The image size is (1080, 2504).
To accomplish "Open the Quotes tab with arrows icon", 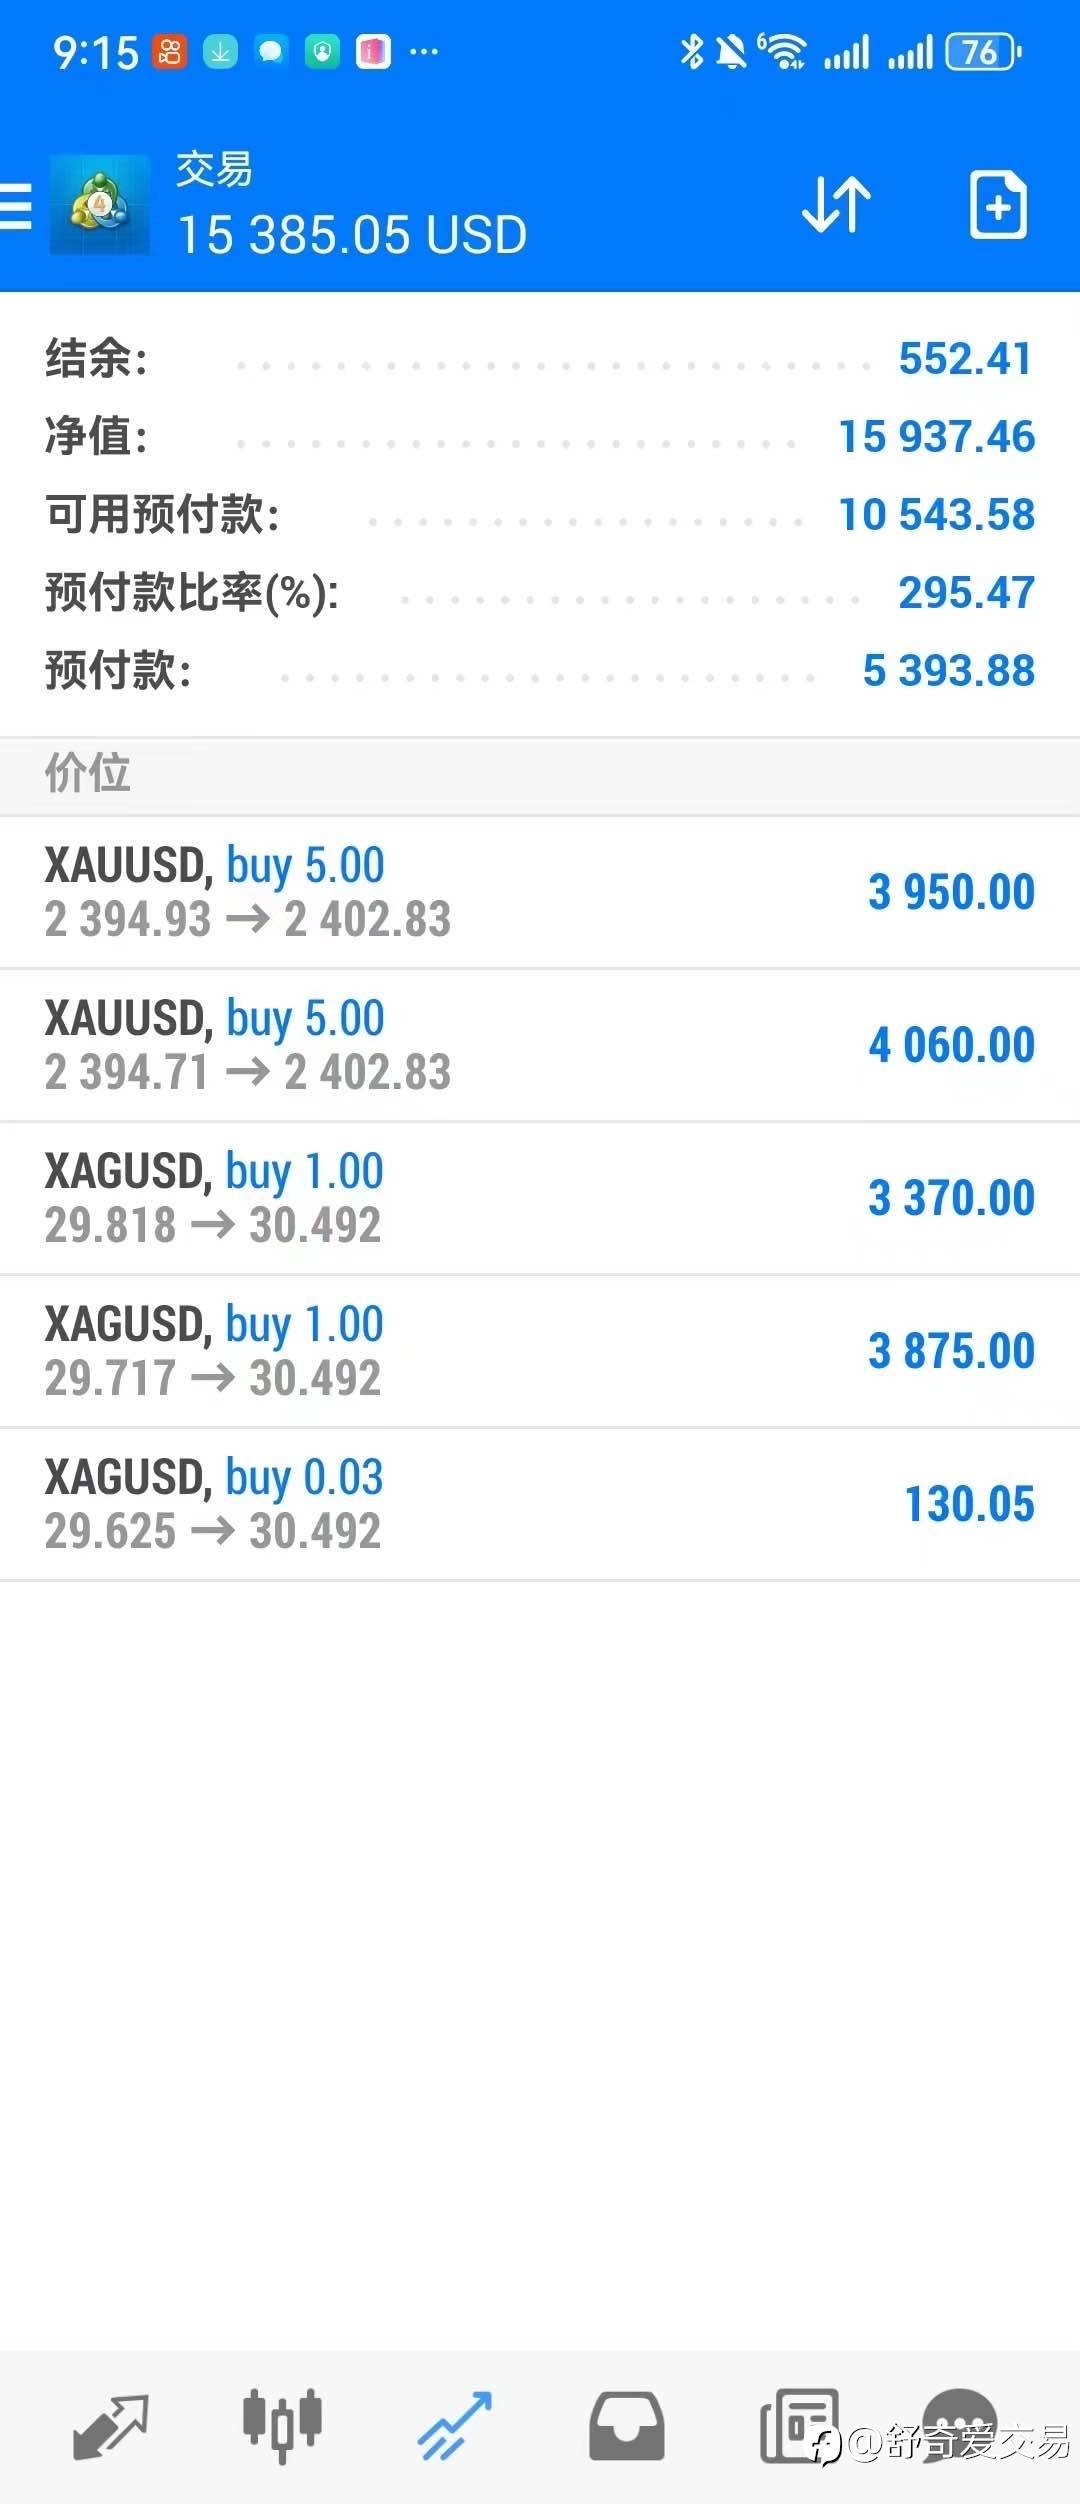I will [110, 2425].
